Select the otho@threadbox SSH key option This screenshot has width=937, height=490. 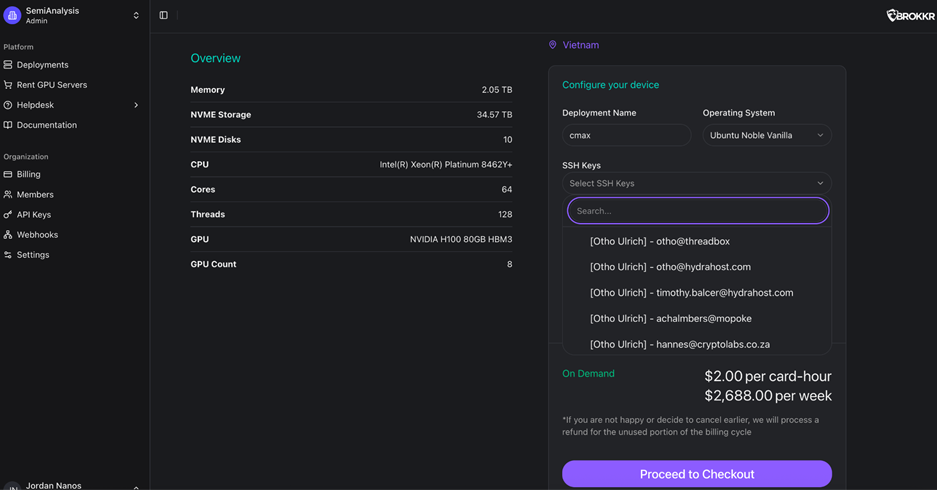[660, 241]
